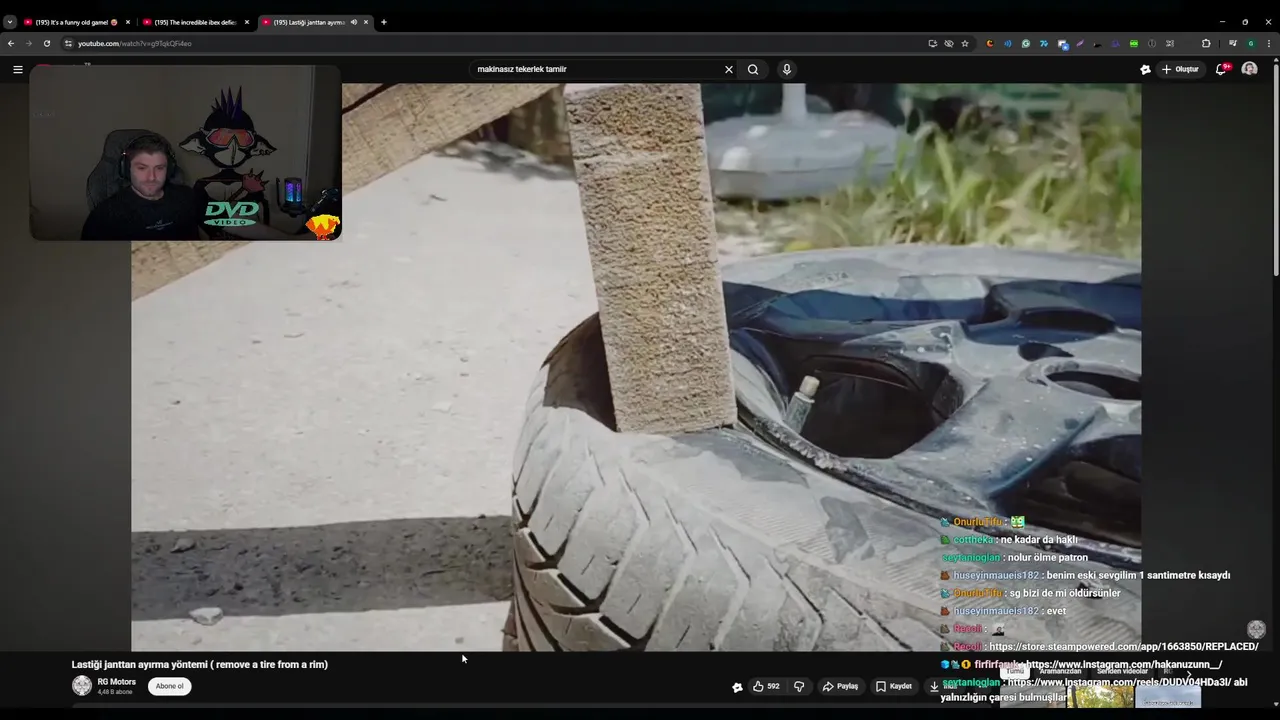The height and width of the screenshot is (720, 1280).
Task: Switch to "It's a funny old game!" tab
Action: coord(76,22)
